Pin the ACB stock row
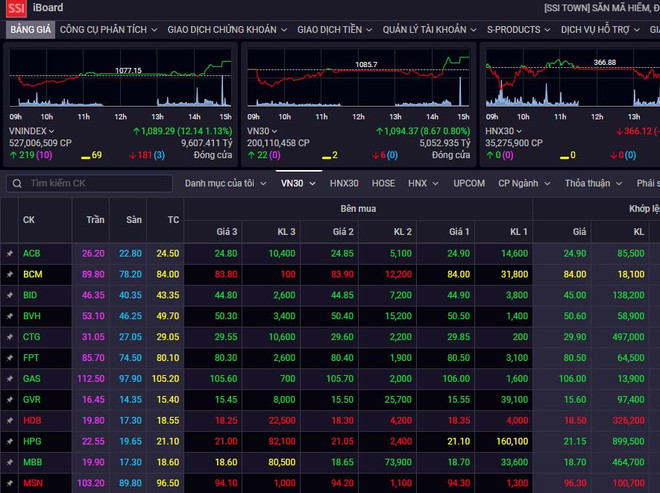The image size is (660, 493). [x=9, y=254]
